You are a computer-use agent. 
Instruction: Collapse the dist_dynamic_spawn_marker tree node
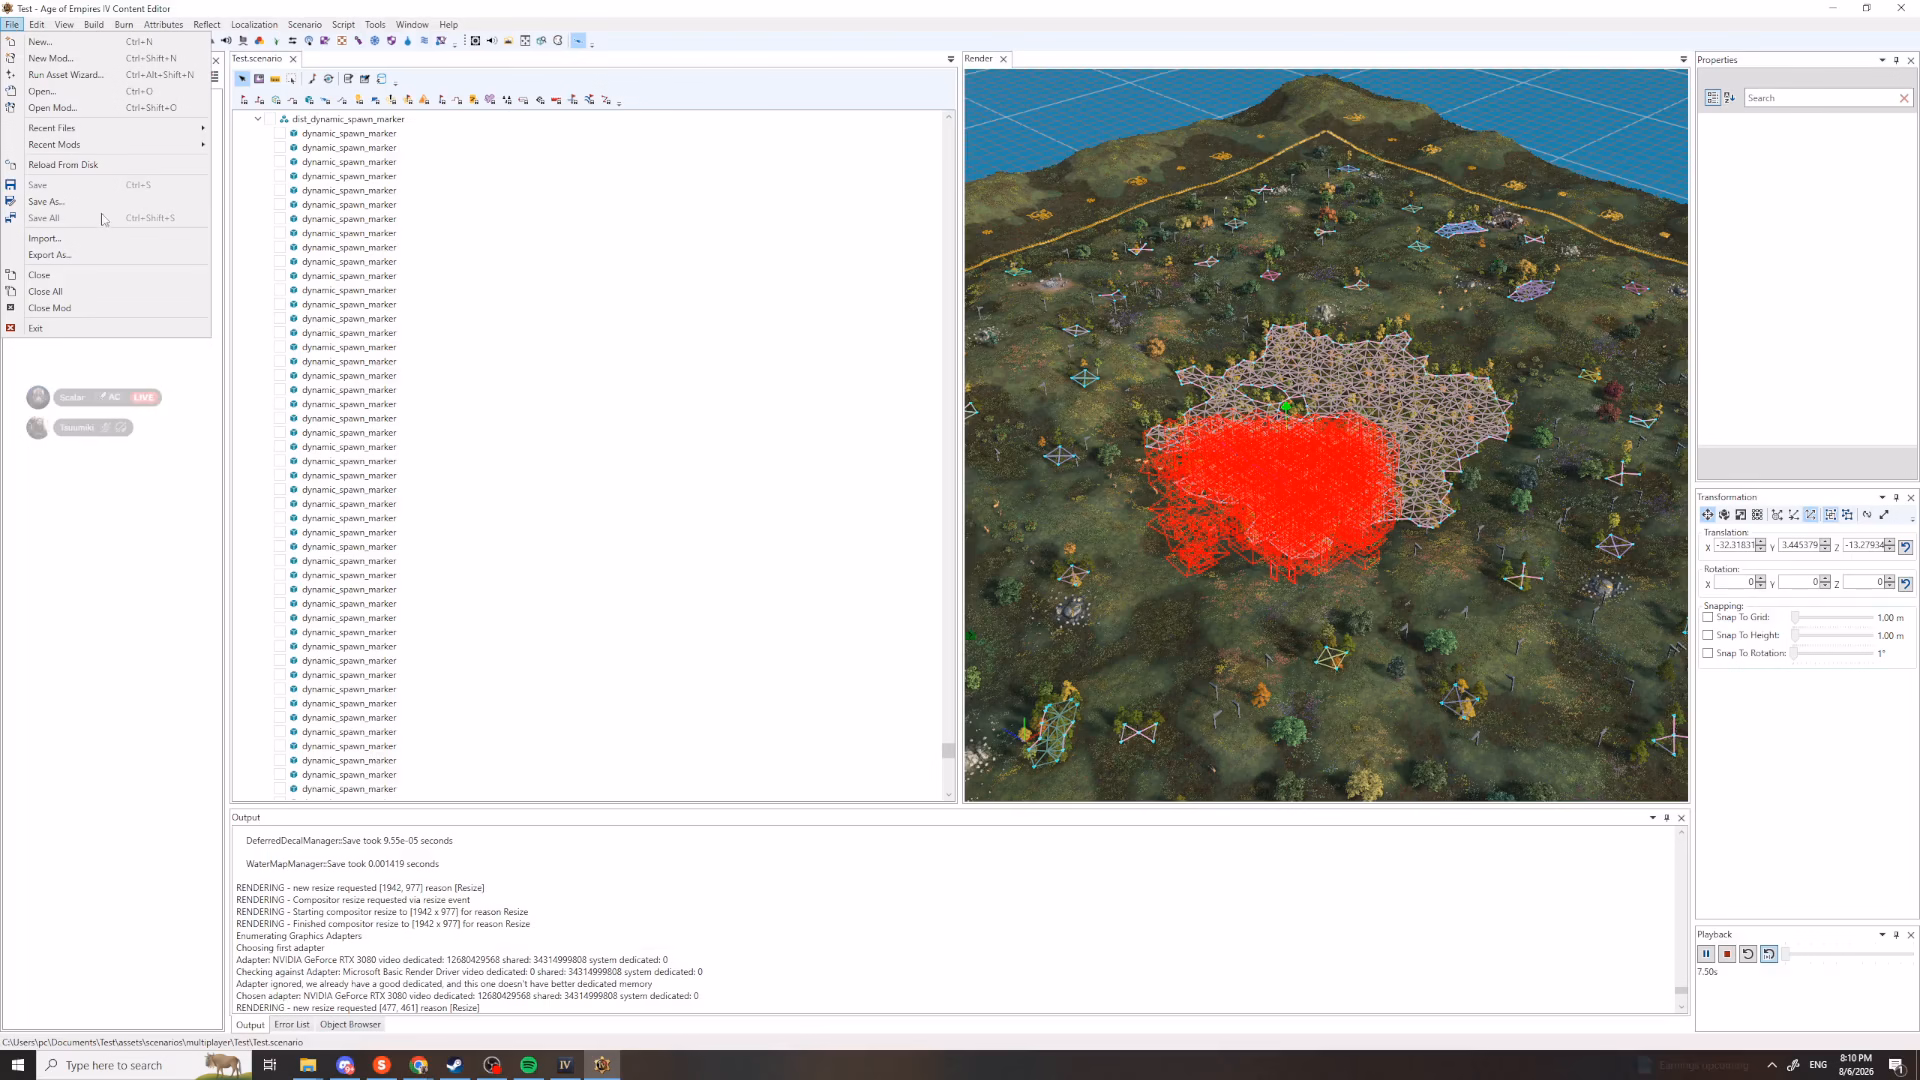coord(258,119)
